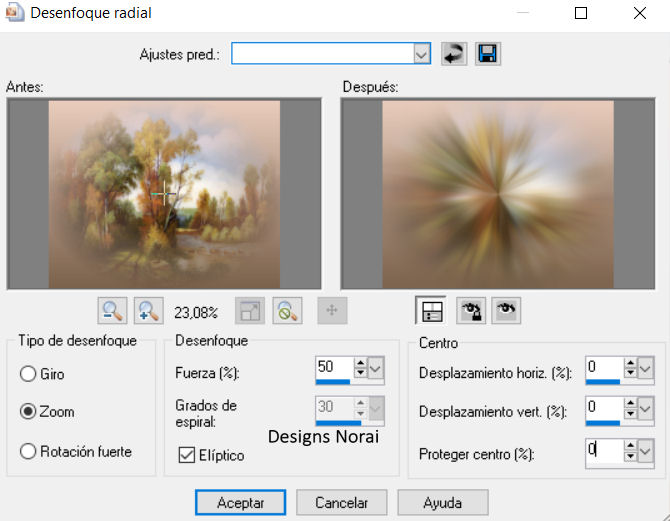
Task: Click the Después blurred preview image
Action: tap(498, 194)
